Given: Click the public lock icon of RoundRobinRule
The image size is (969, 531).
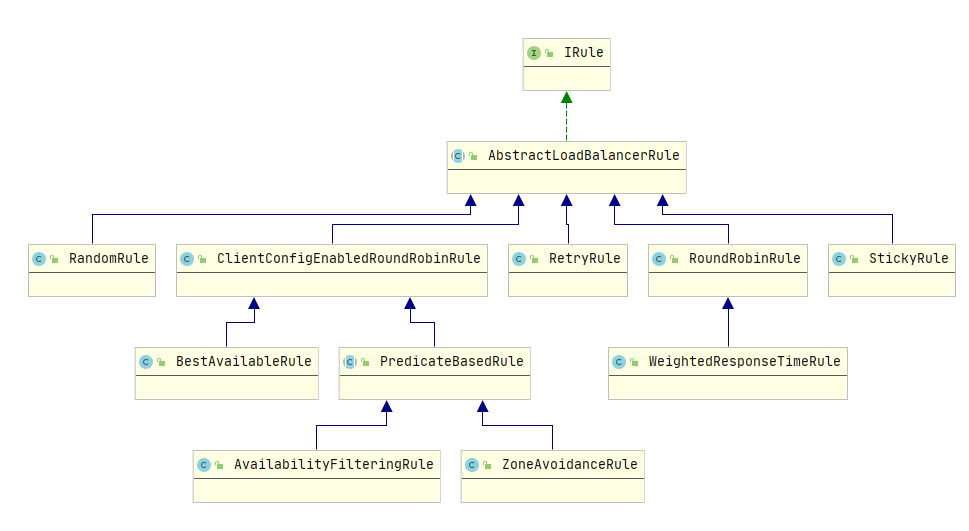Looking at the screenshot, I should point(674,260).
